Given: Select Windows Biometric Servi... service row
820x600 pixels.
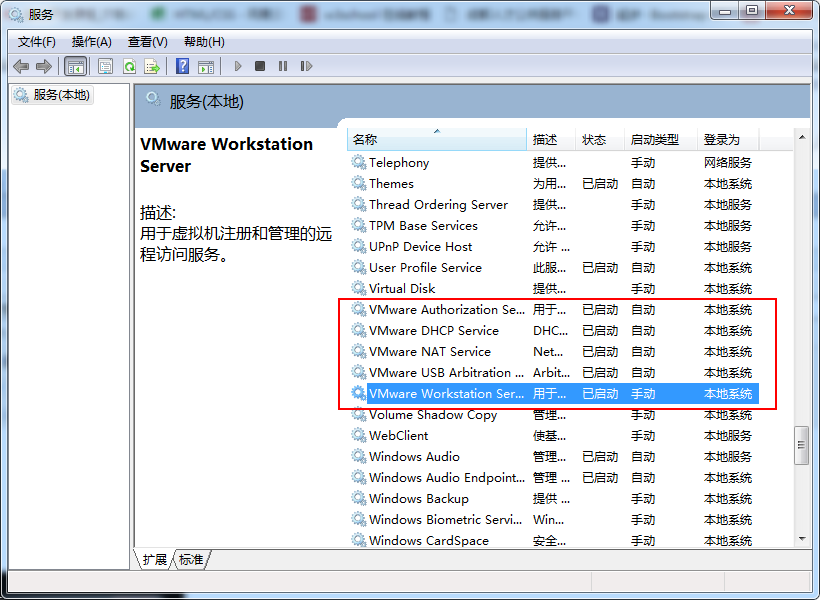Looking at the screenshot, I should click(x=554, y=519).
